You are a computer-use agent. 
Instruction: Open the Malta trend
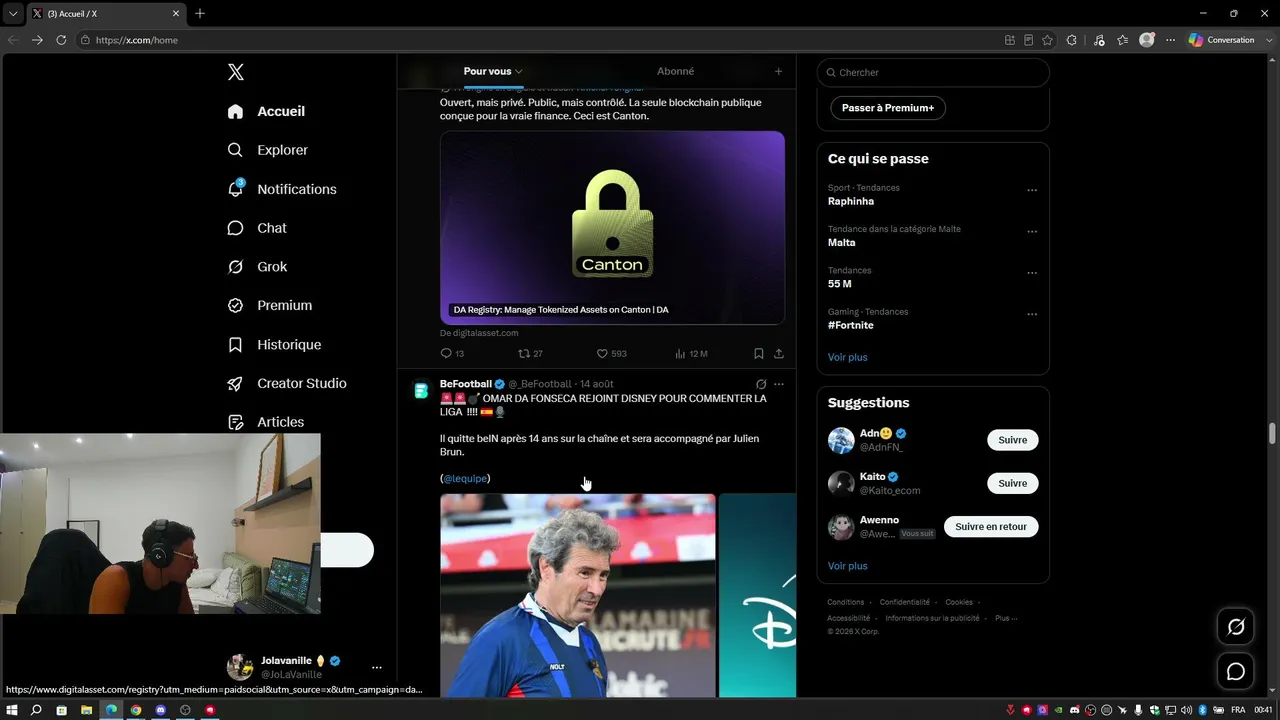point(842,242)
